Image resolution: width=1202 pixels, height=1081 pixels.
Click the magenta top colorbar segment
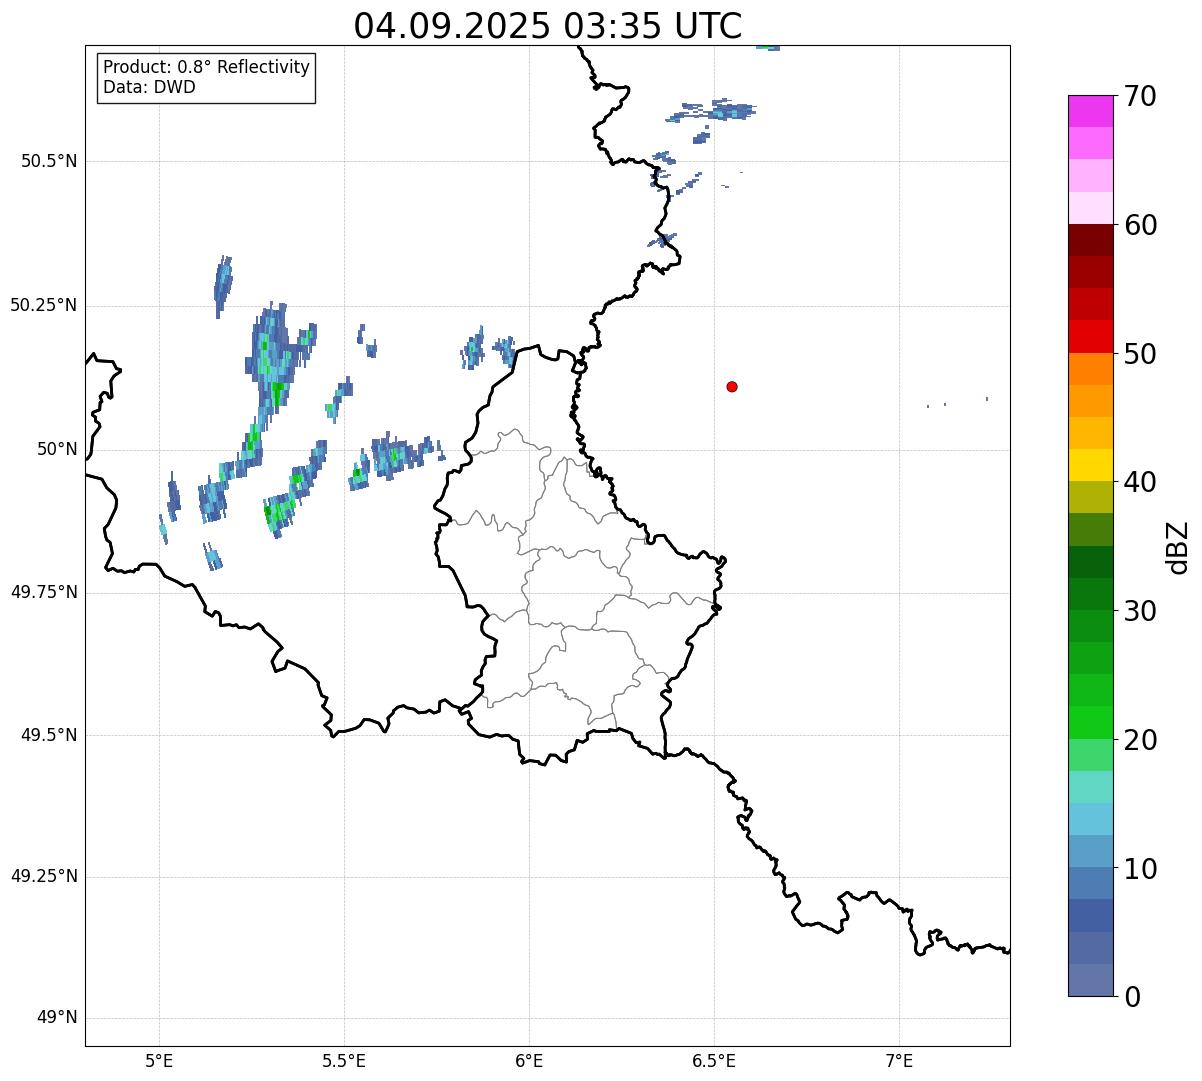pos(1090,111)
